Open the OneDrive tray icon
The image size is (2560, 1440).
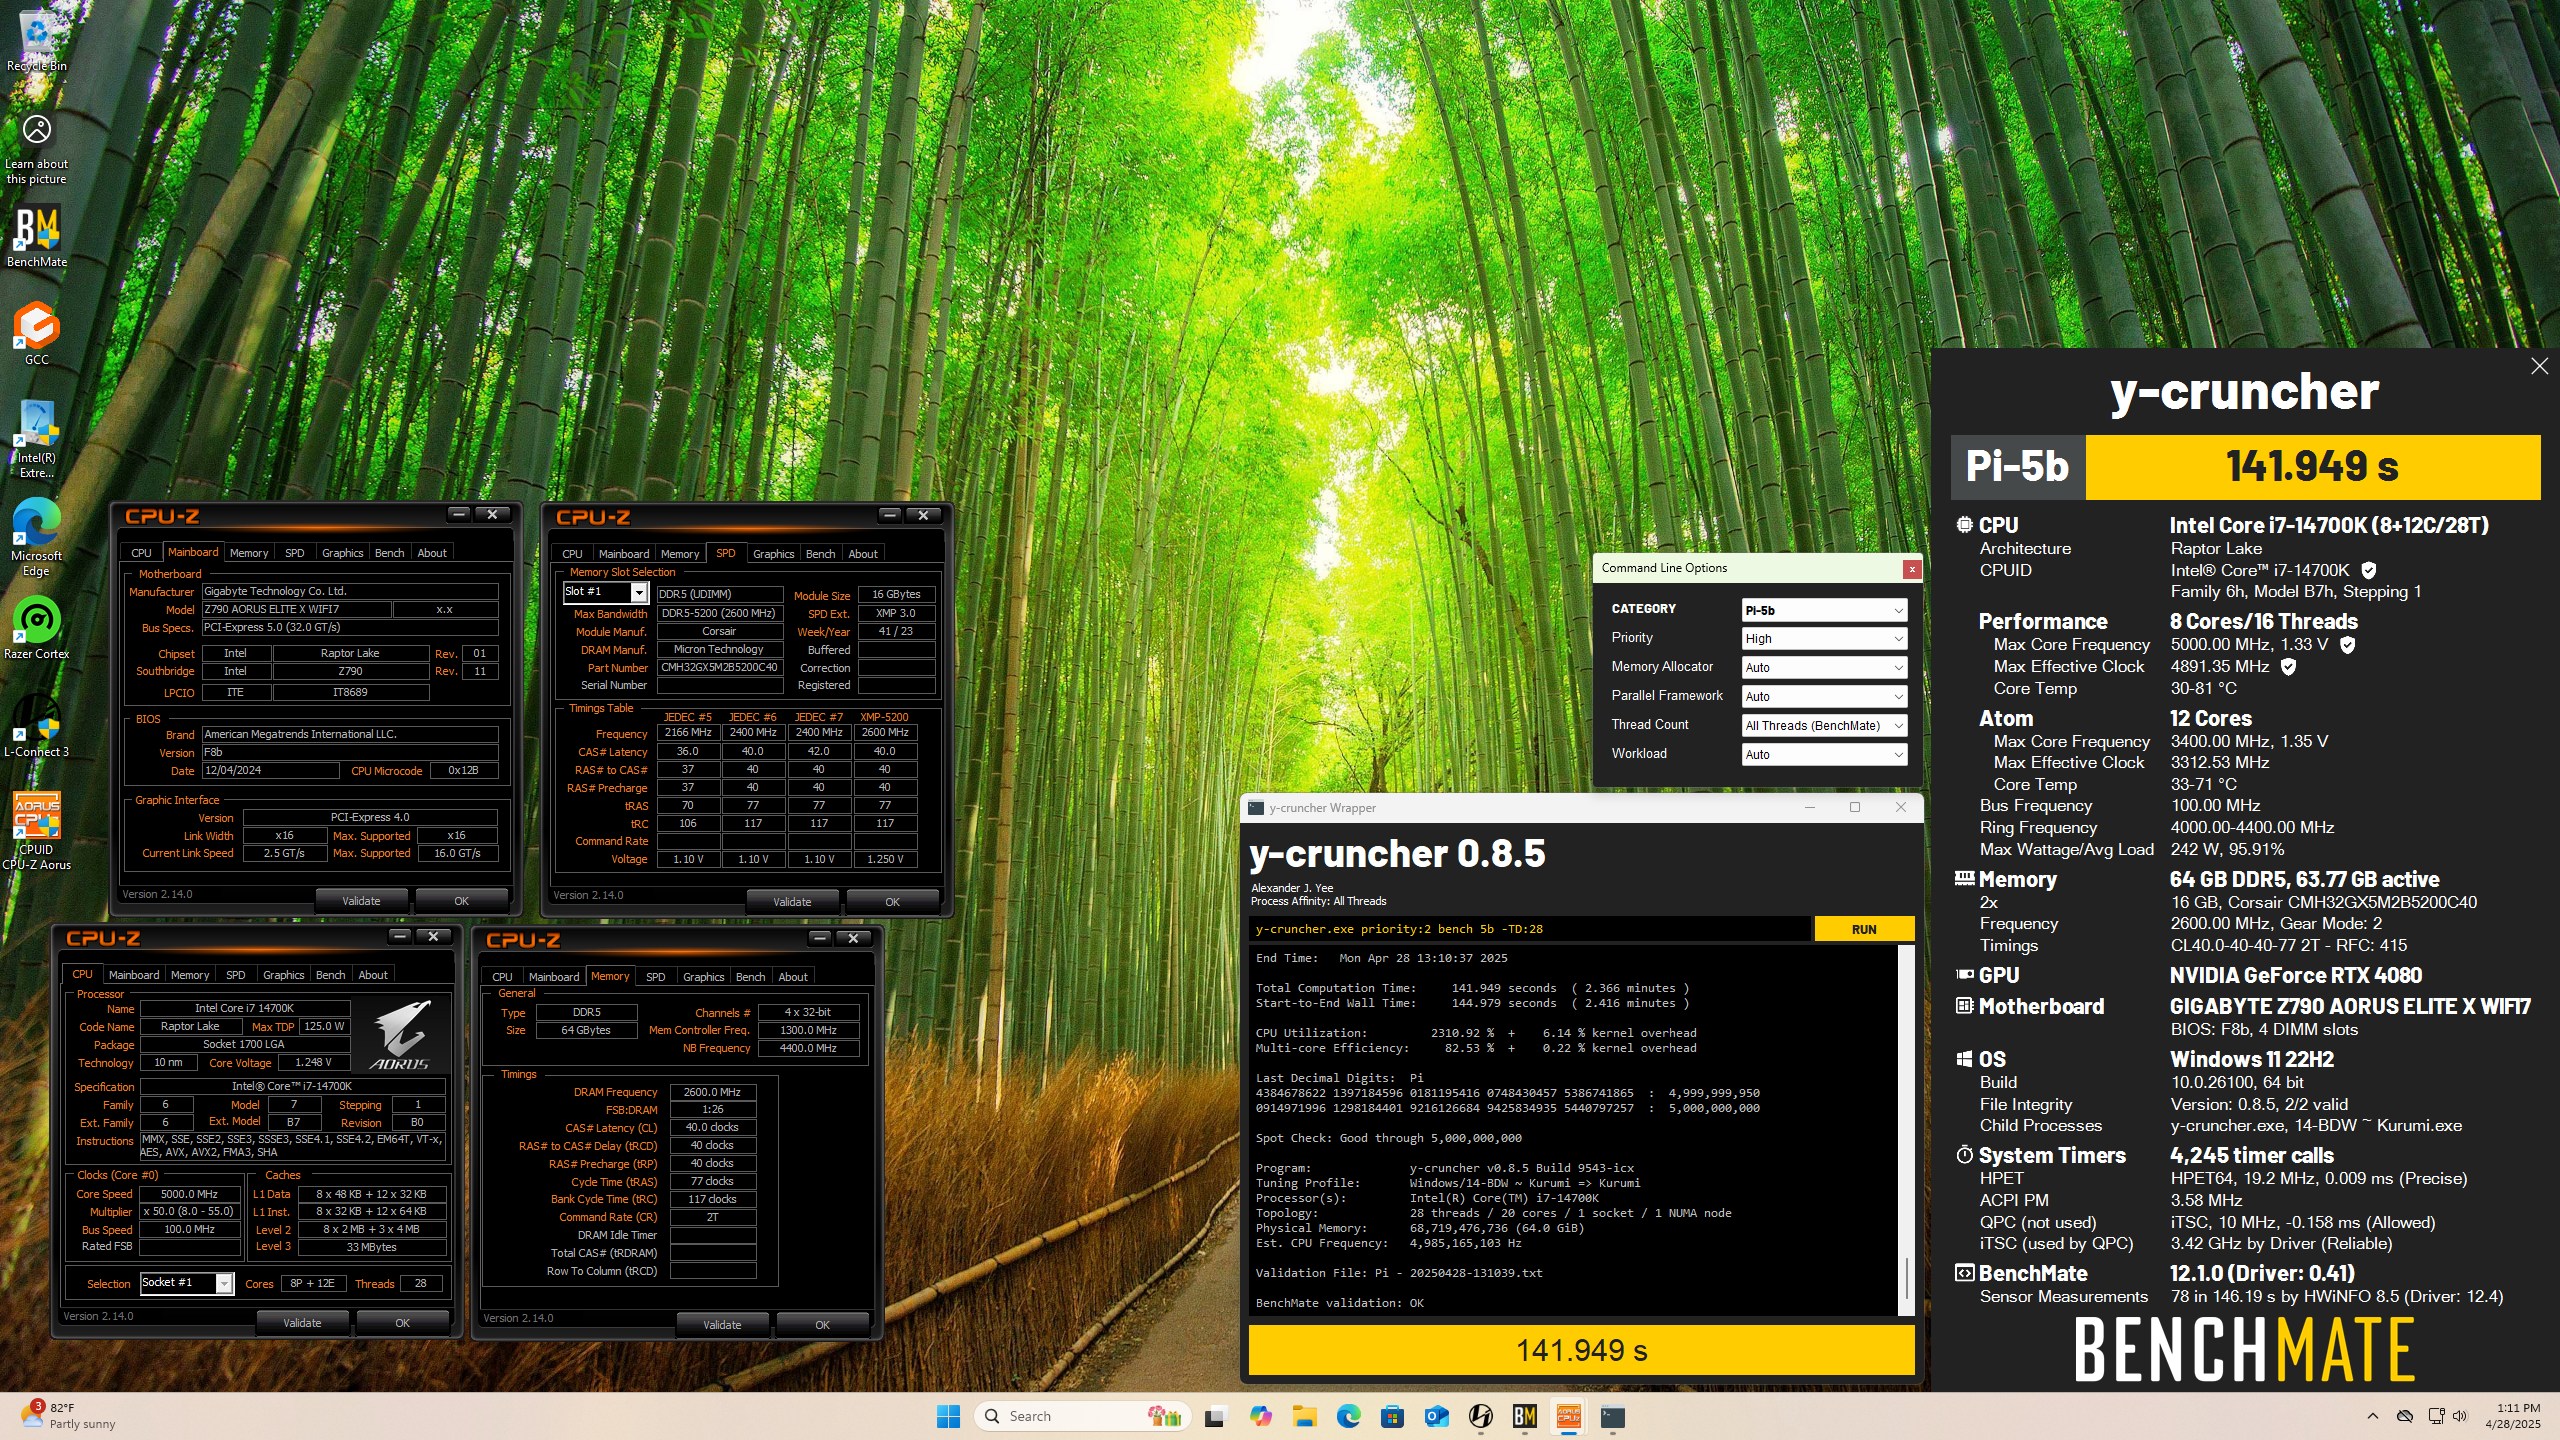click(x=2405, y=1416)
